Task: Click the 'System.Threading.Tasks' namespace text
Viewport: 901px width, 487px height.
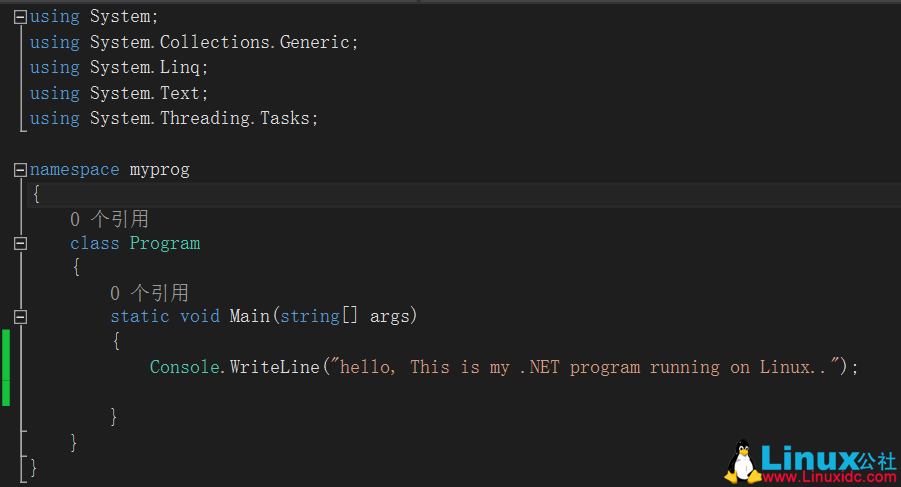Action: [199, 118]
